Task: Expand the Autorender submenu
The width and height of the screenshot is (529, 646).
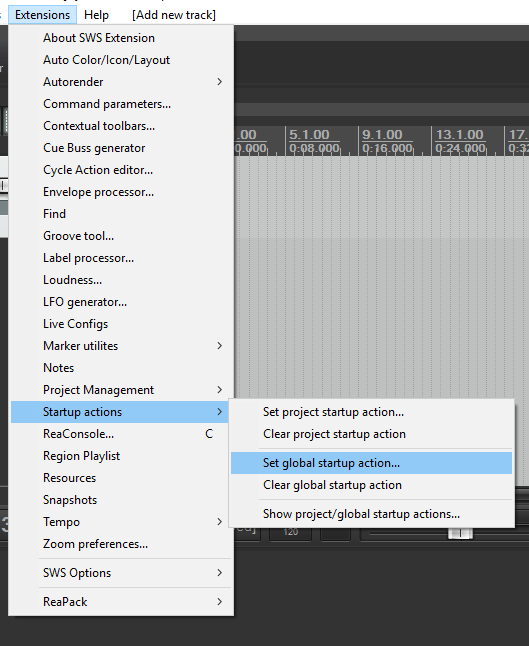Action: point(121,82)
